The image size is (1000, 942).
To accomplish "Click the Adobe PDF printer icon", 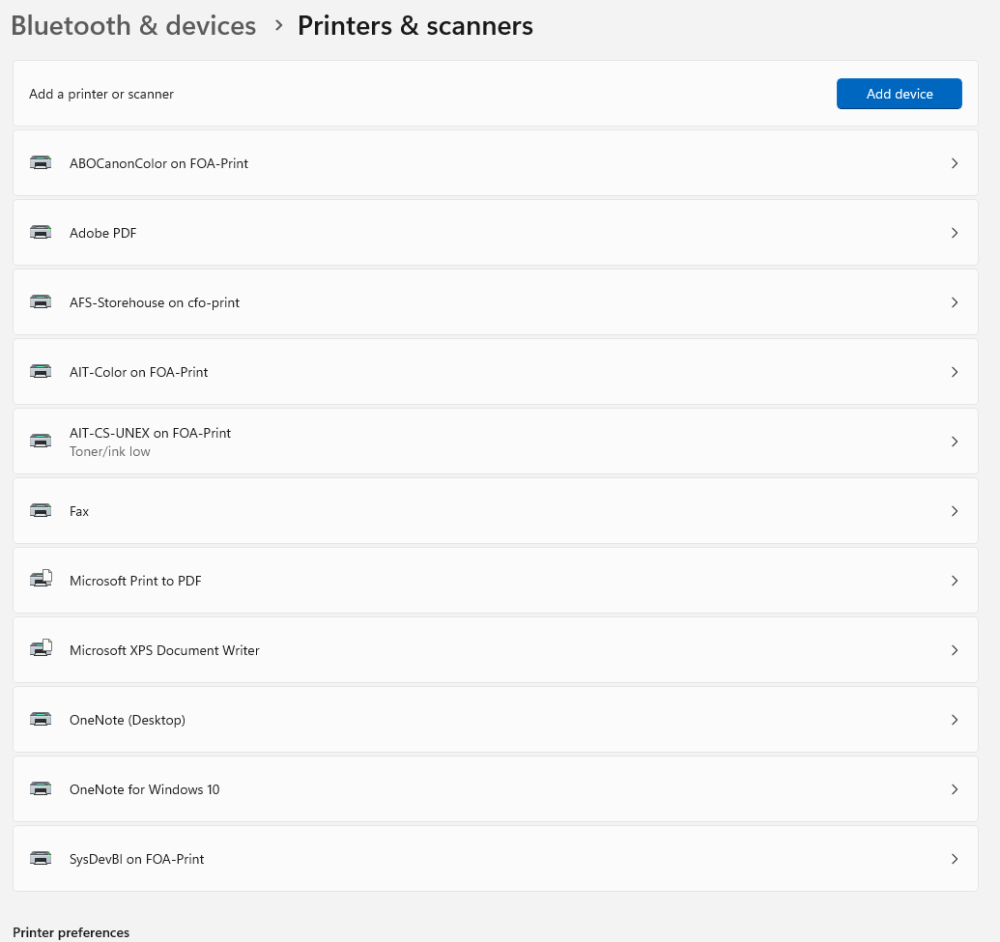I will 41,233.
